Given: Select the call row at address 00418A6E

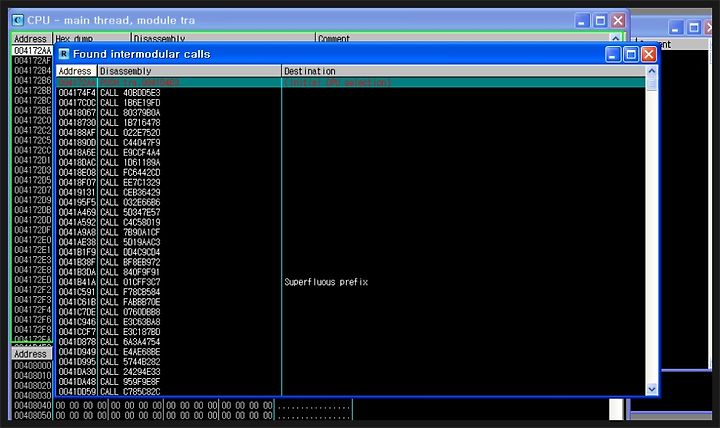Looking at the screenshot, I should point(351,152).
